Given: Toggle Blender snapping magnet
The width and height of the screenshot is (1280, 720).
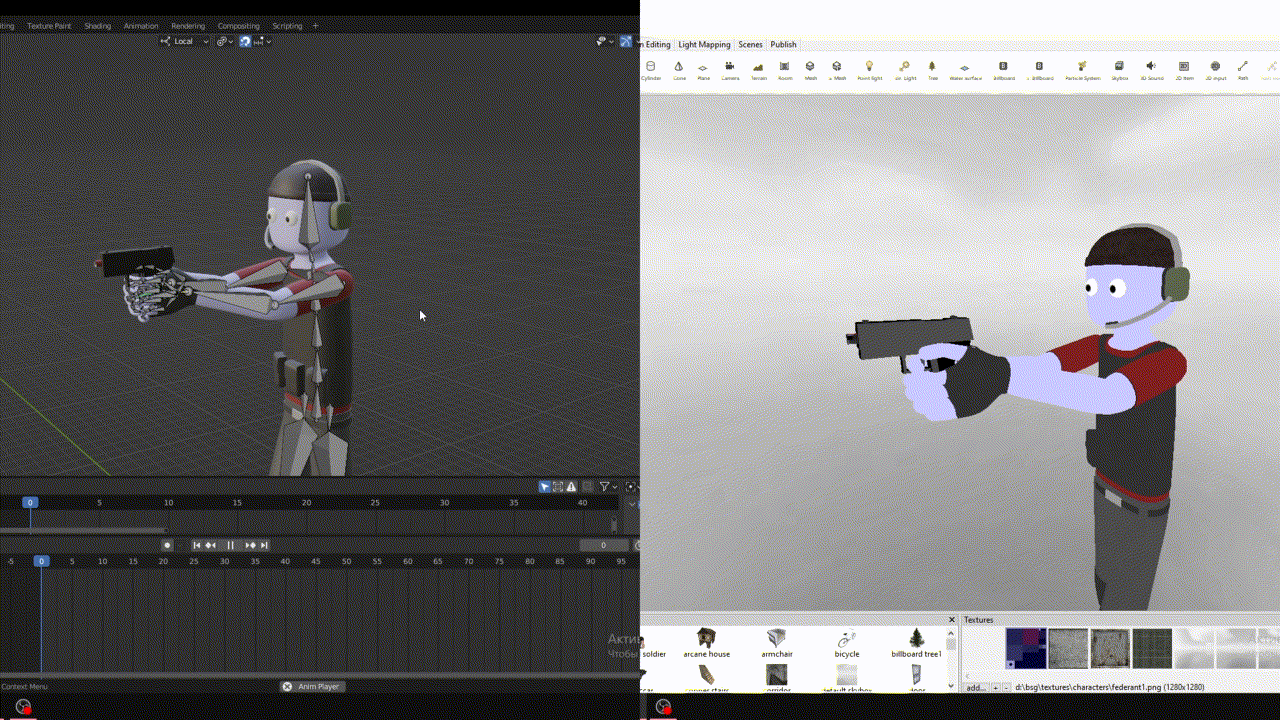Looking at the screenshot, I should (245, 41).
